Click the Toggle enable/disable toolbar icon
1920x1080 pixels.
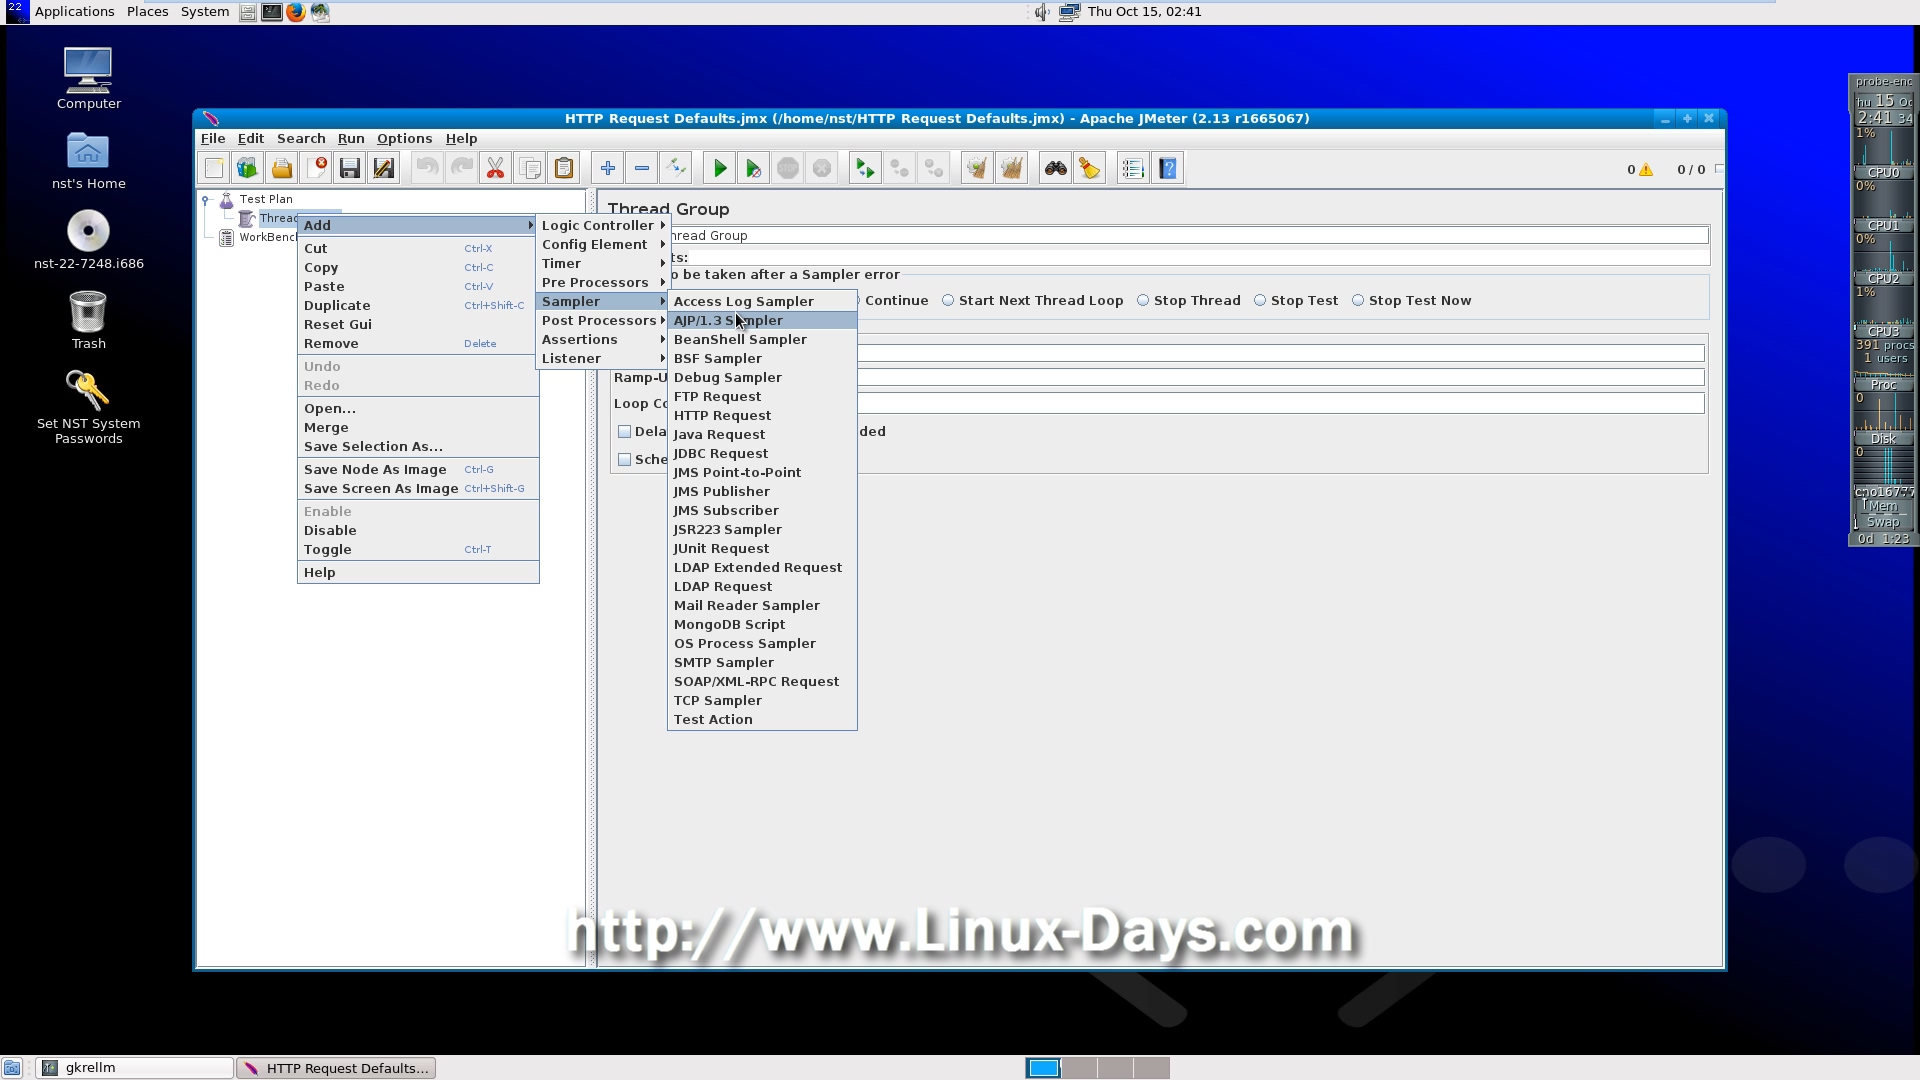click(x=676, y=169)
